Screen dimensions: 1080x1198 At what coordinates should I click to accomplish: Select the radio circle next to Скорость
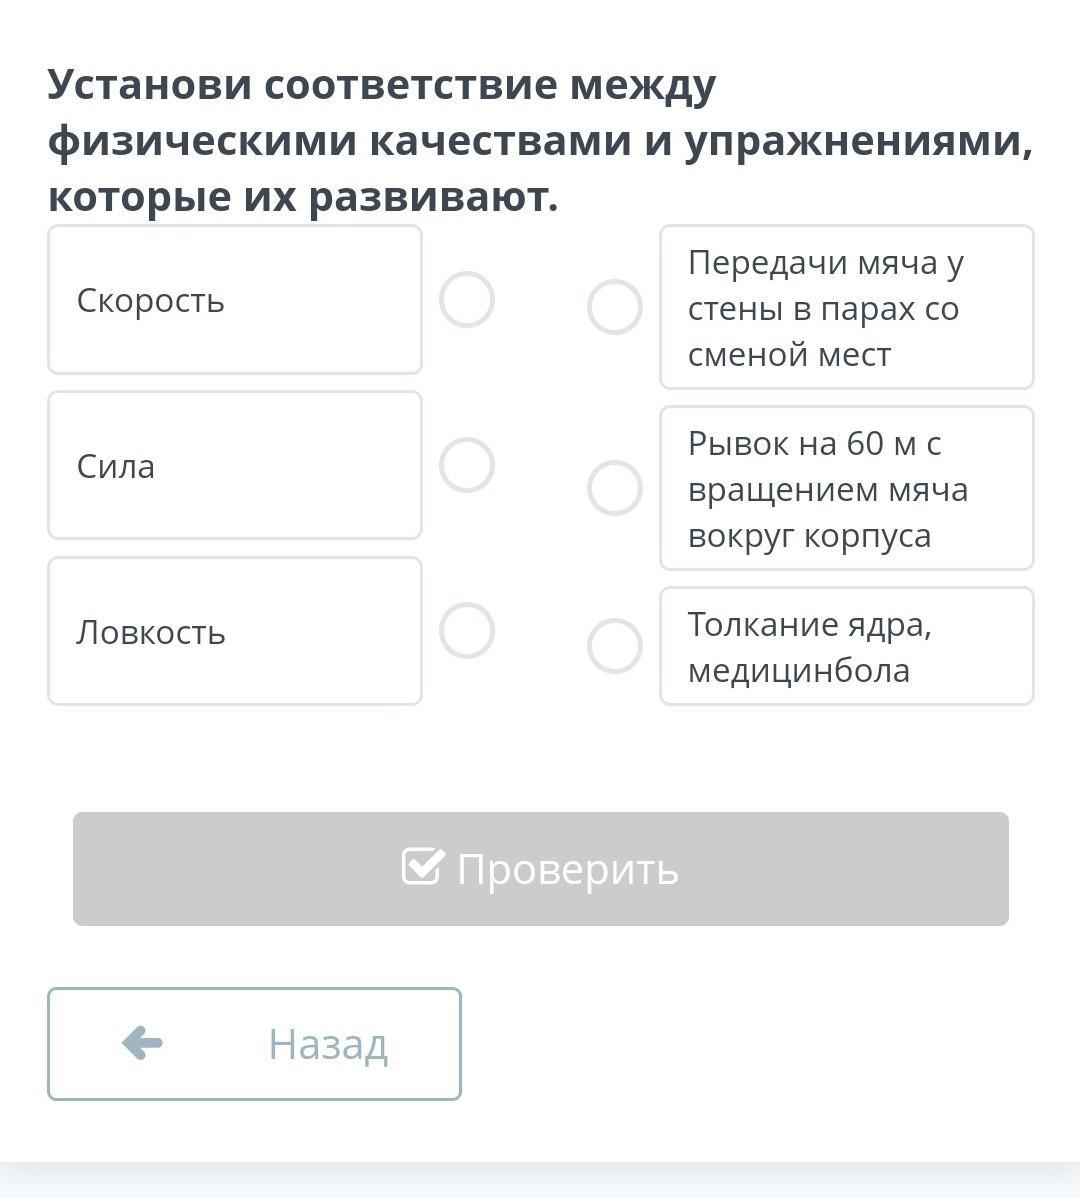click(x=467, y=299)
